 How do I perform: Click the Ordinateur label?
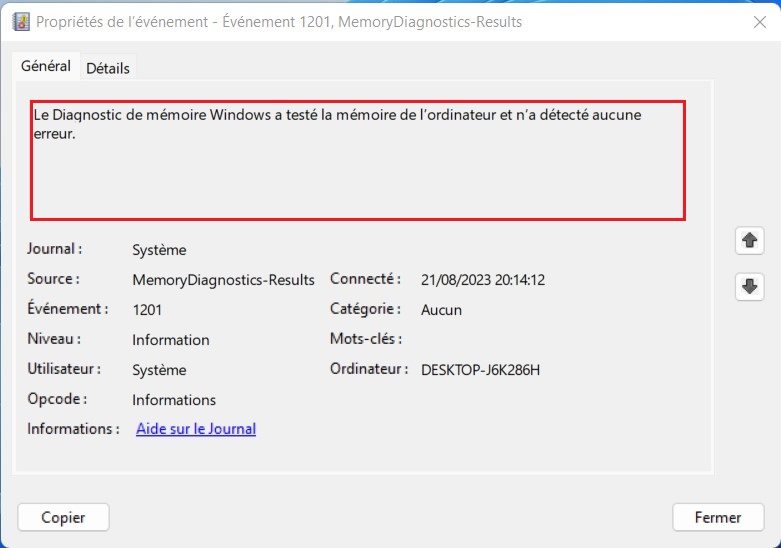[369, 369]
